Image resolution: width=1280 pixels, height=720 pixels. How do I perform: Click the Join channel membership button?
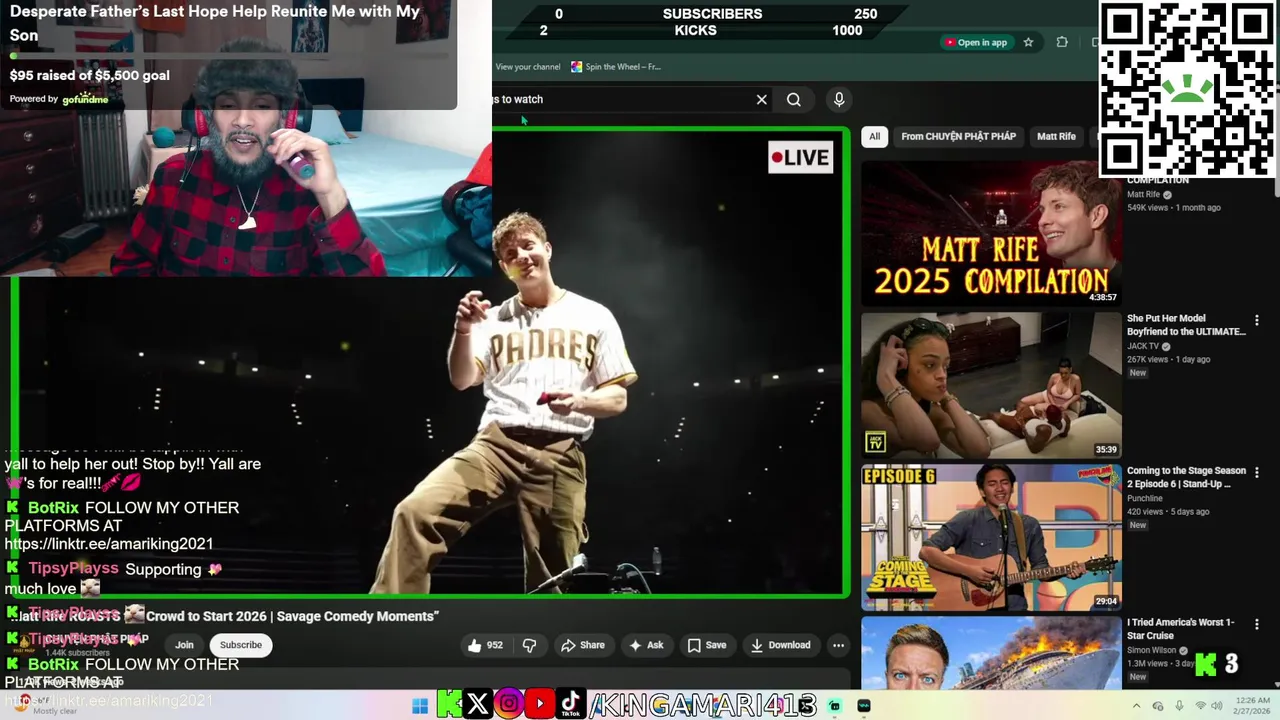point(184,645)
